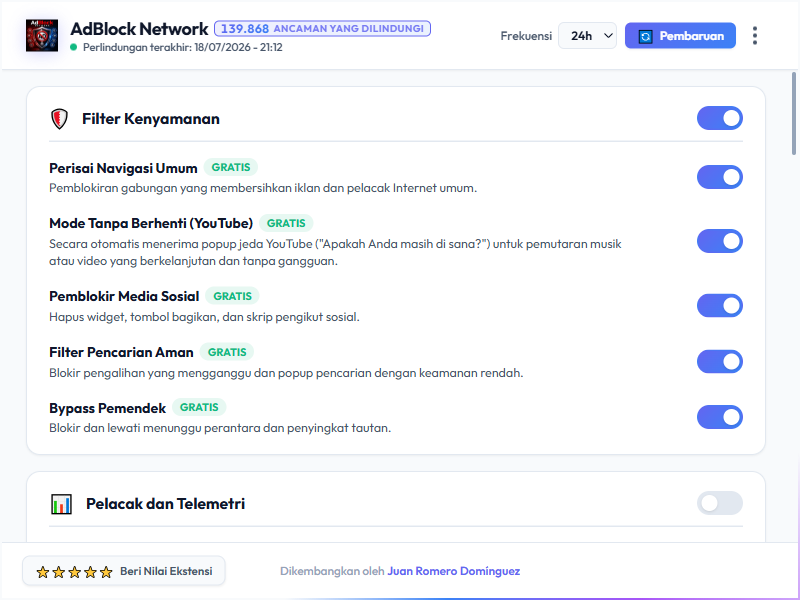Image resolution: width=800 pixels, height=600 pixels.
Task: Click the 'Dikembangkan oleh' footer text
Action: point(332,571)
